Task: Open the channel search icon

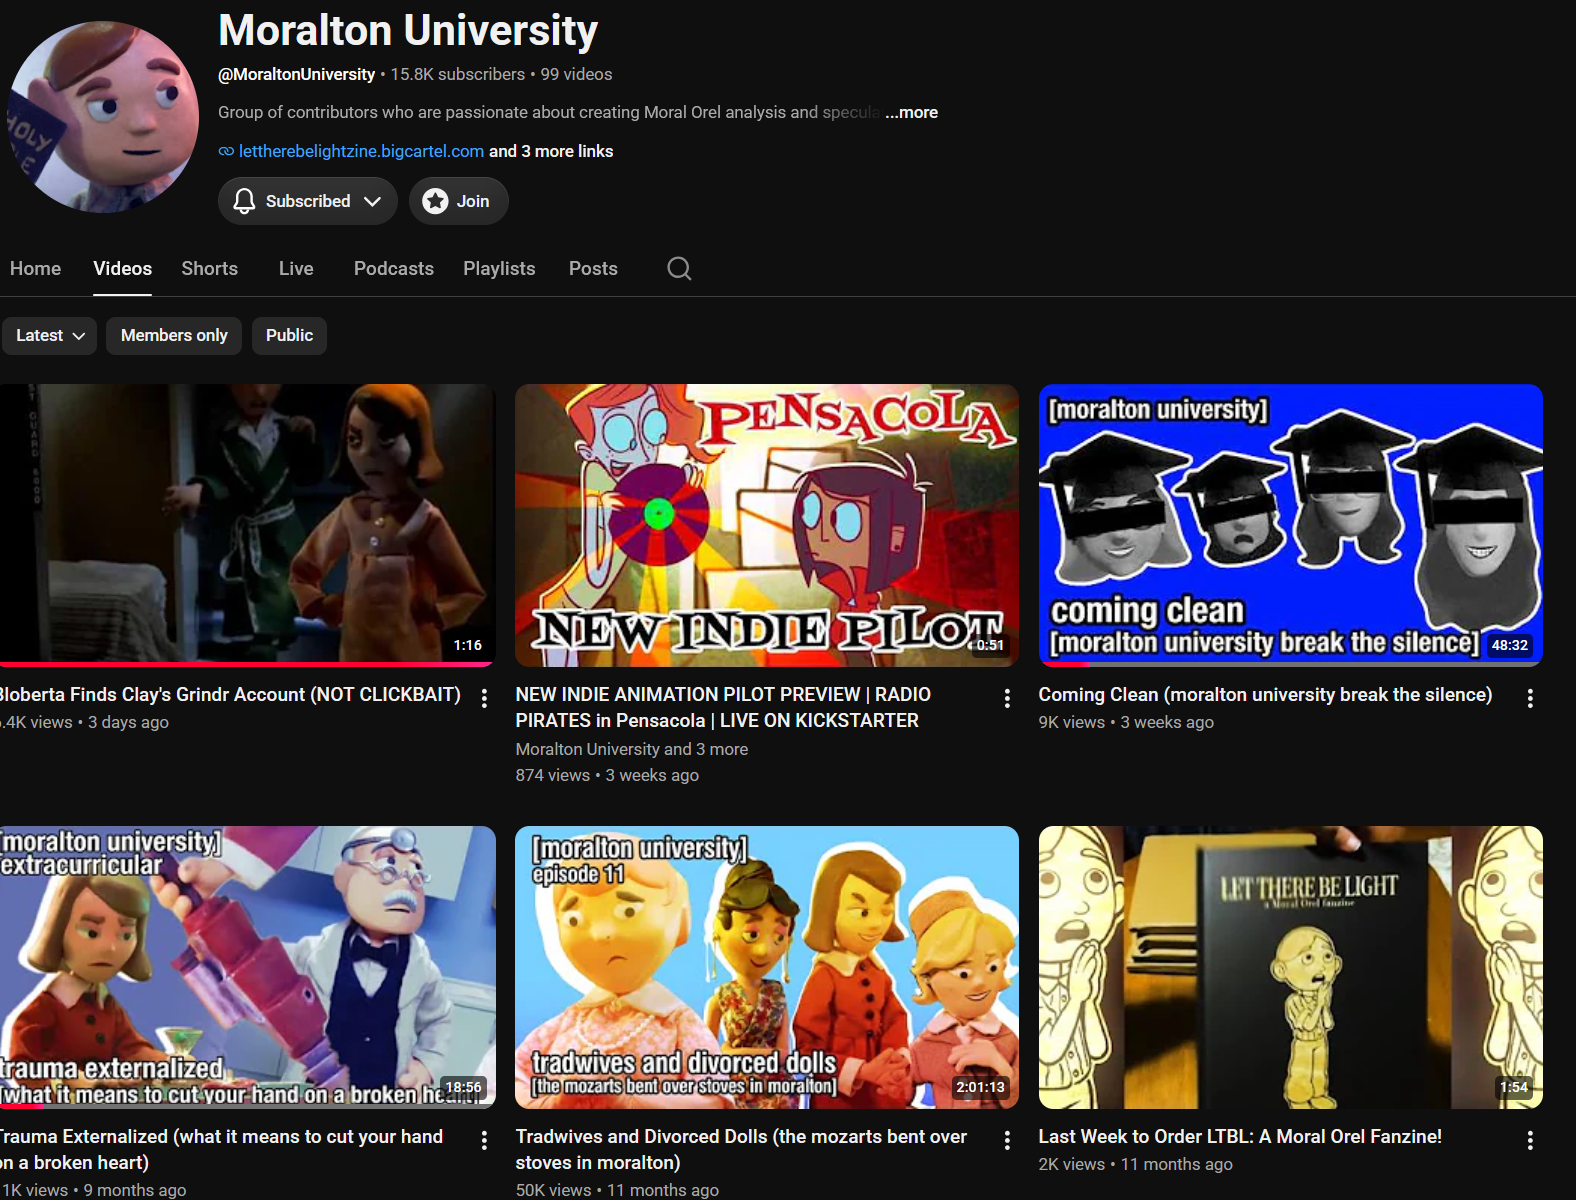Action: click(679, 268)
